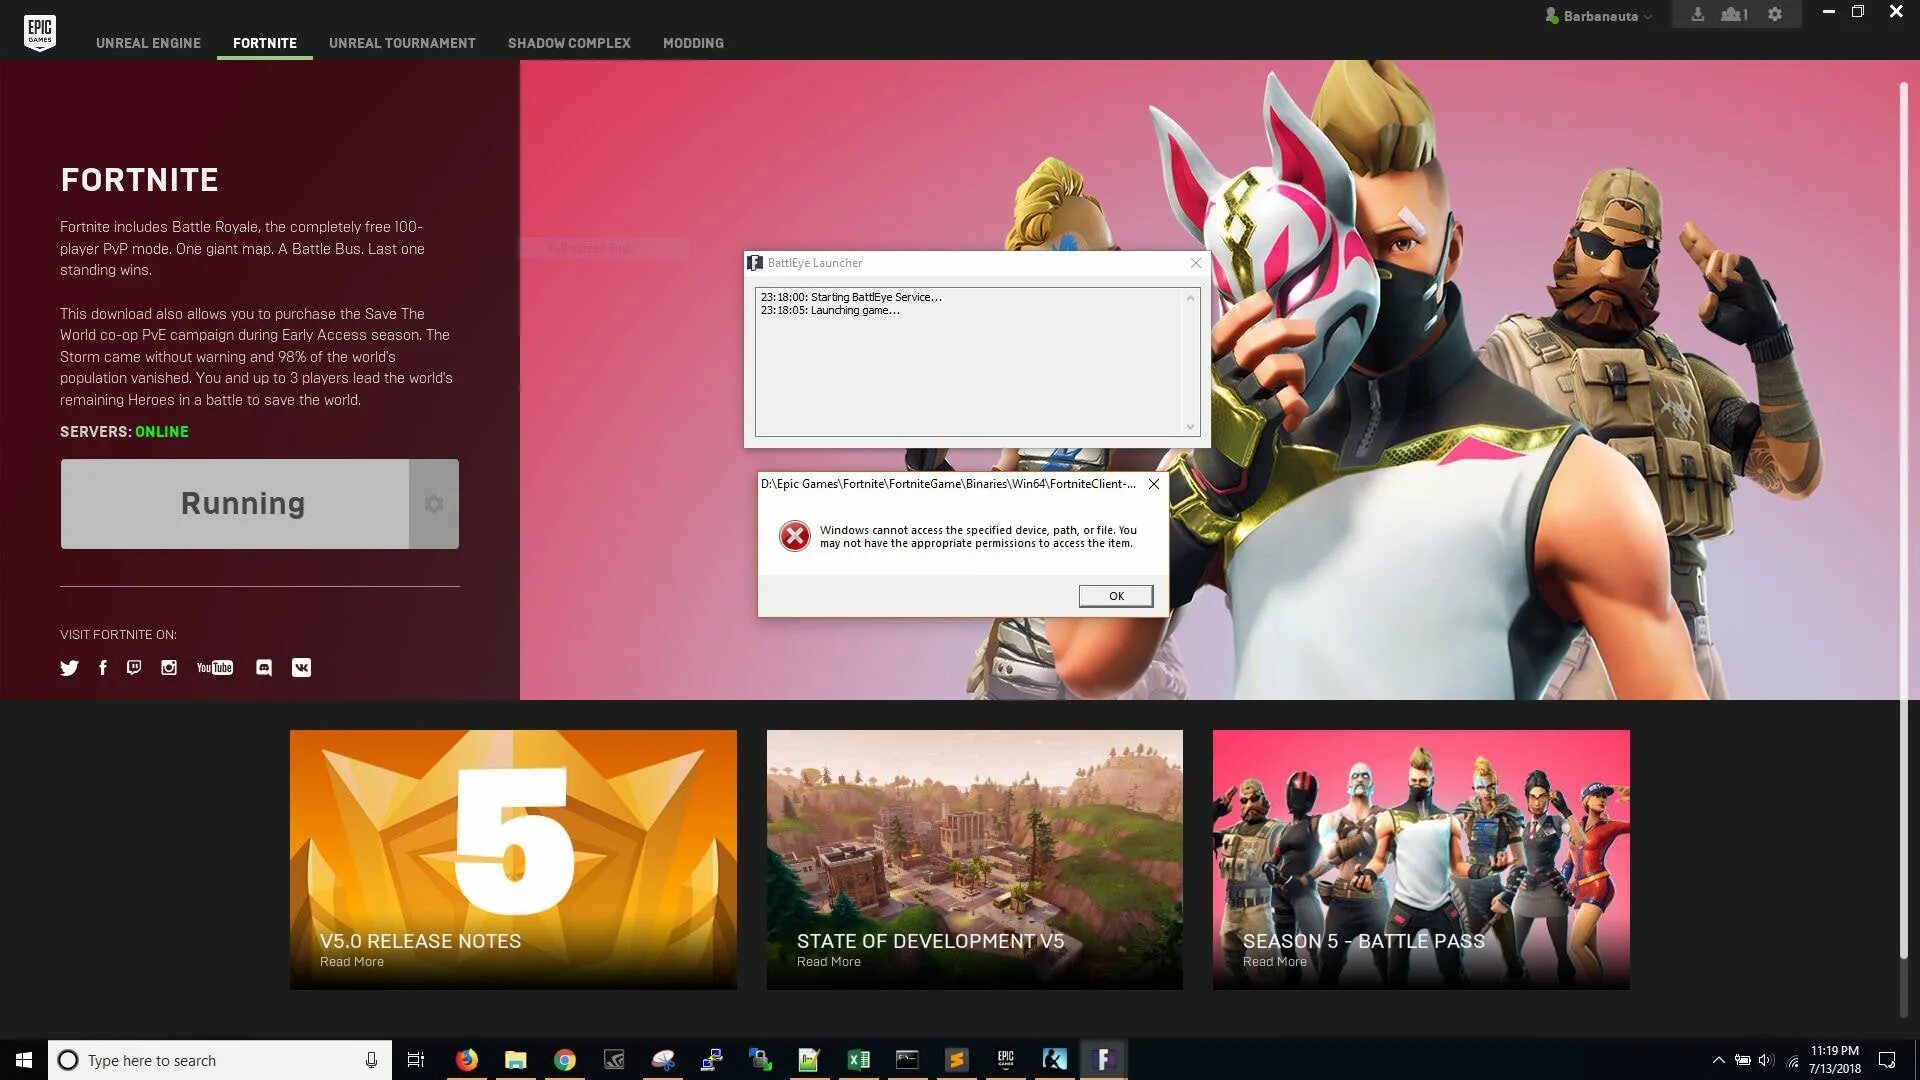Open Fortnite's Instagram icon
Image resolution: width=1920 pixels, height=1080 pixels.
[x=169, y=668]
